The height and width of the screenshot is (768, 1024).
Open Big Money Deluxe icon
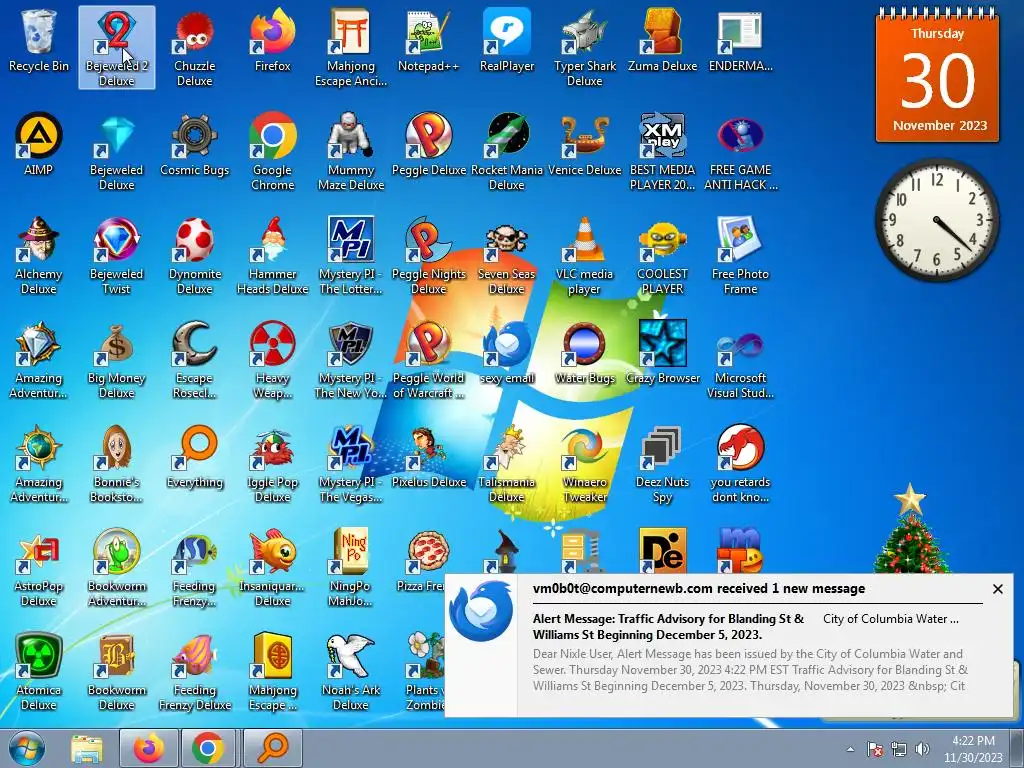click(116, 359)
